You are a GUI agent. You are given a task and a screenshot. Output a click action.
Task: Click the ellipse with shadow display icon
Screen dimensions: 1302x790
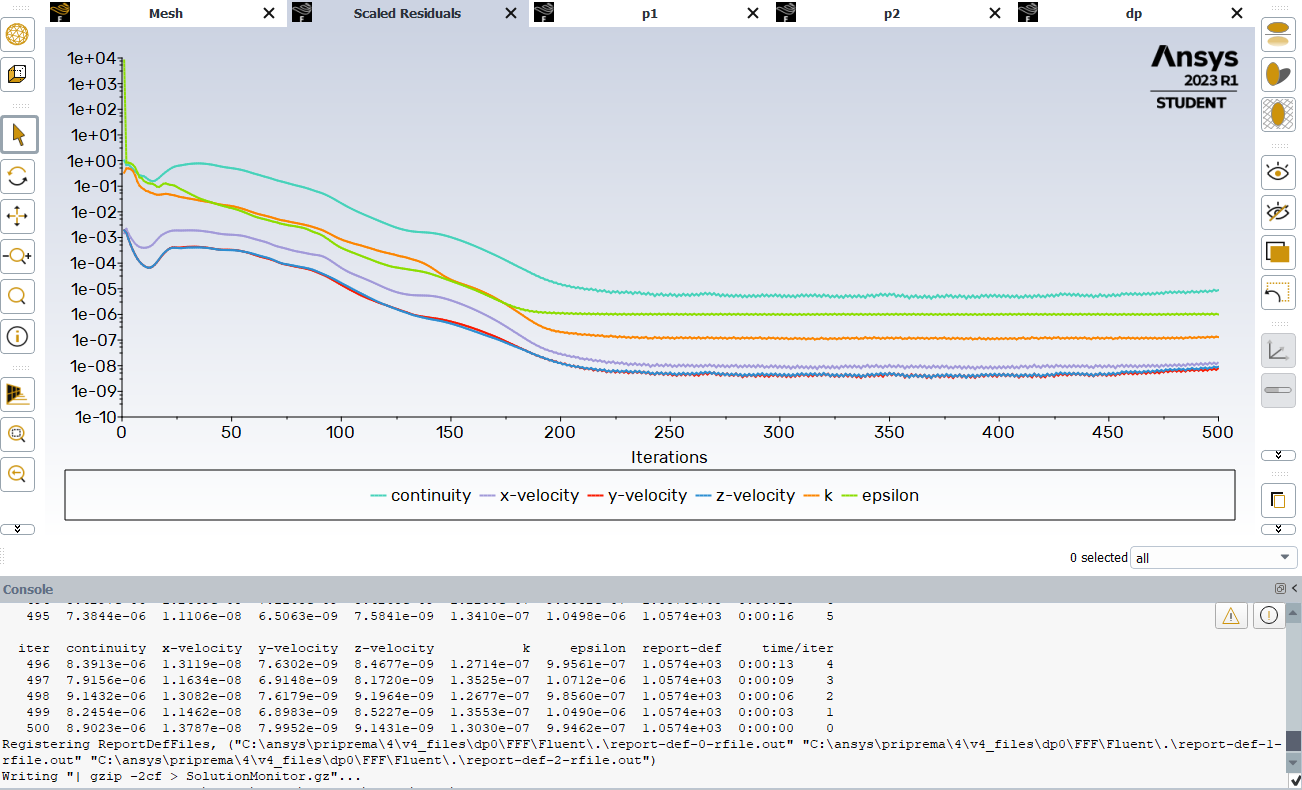click(1278, 34)
